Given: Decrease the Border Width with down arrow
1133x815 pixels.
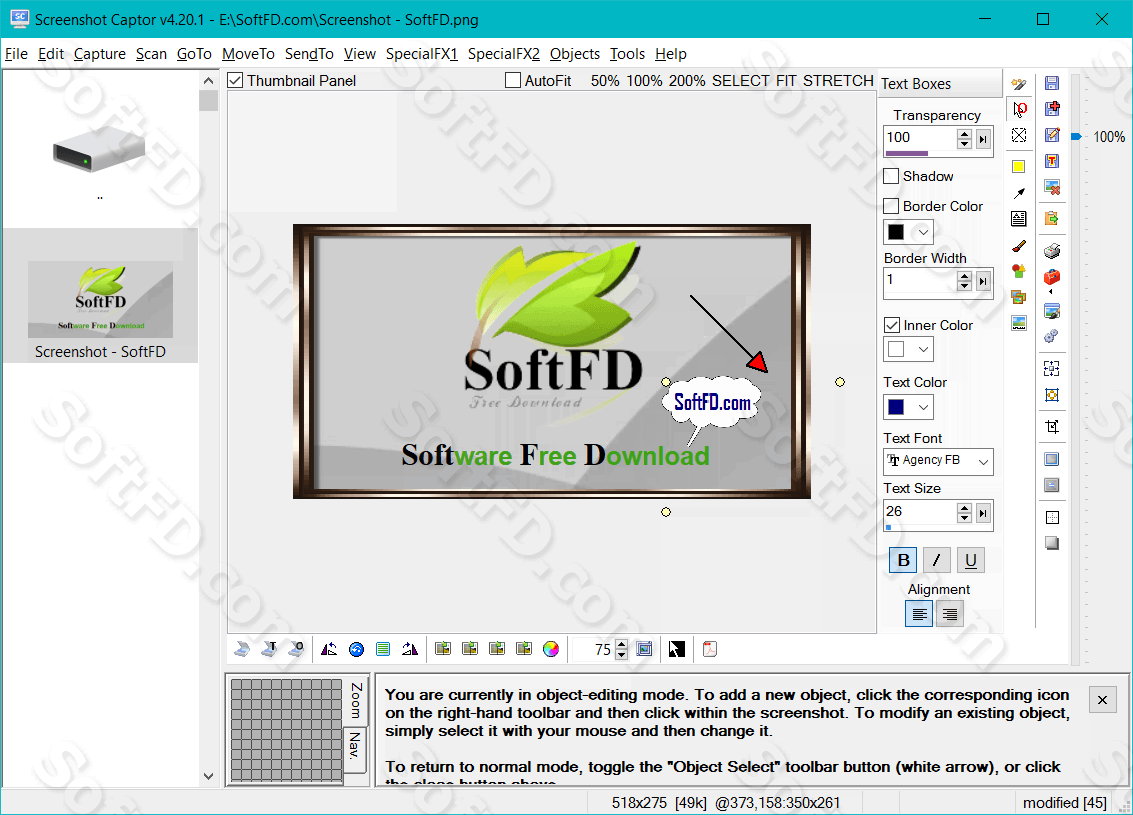Looking at the screenshot, I should click(x=964, y=286).
